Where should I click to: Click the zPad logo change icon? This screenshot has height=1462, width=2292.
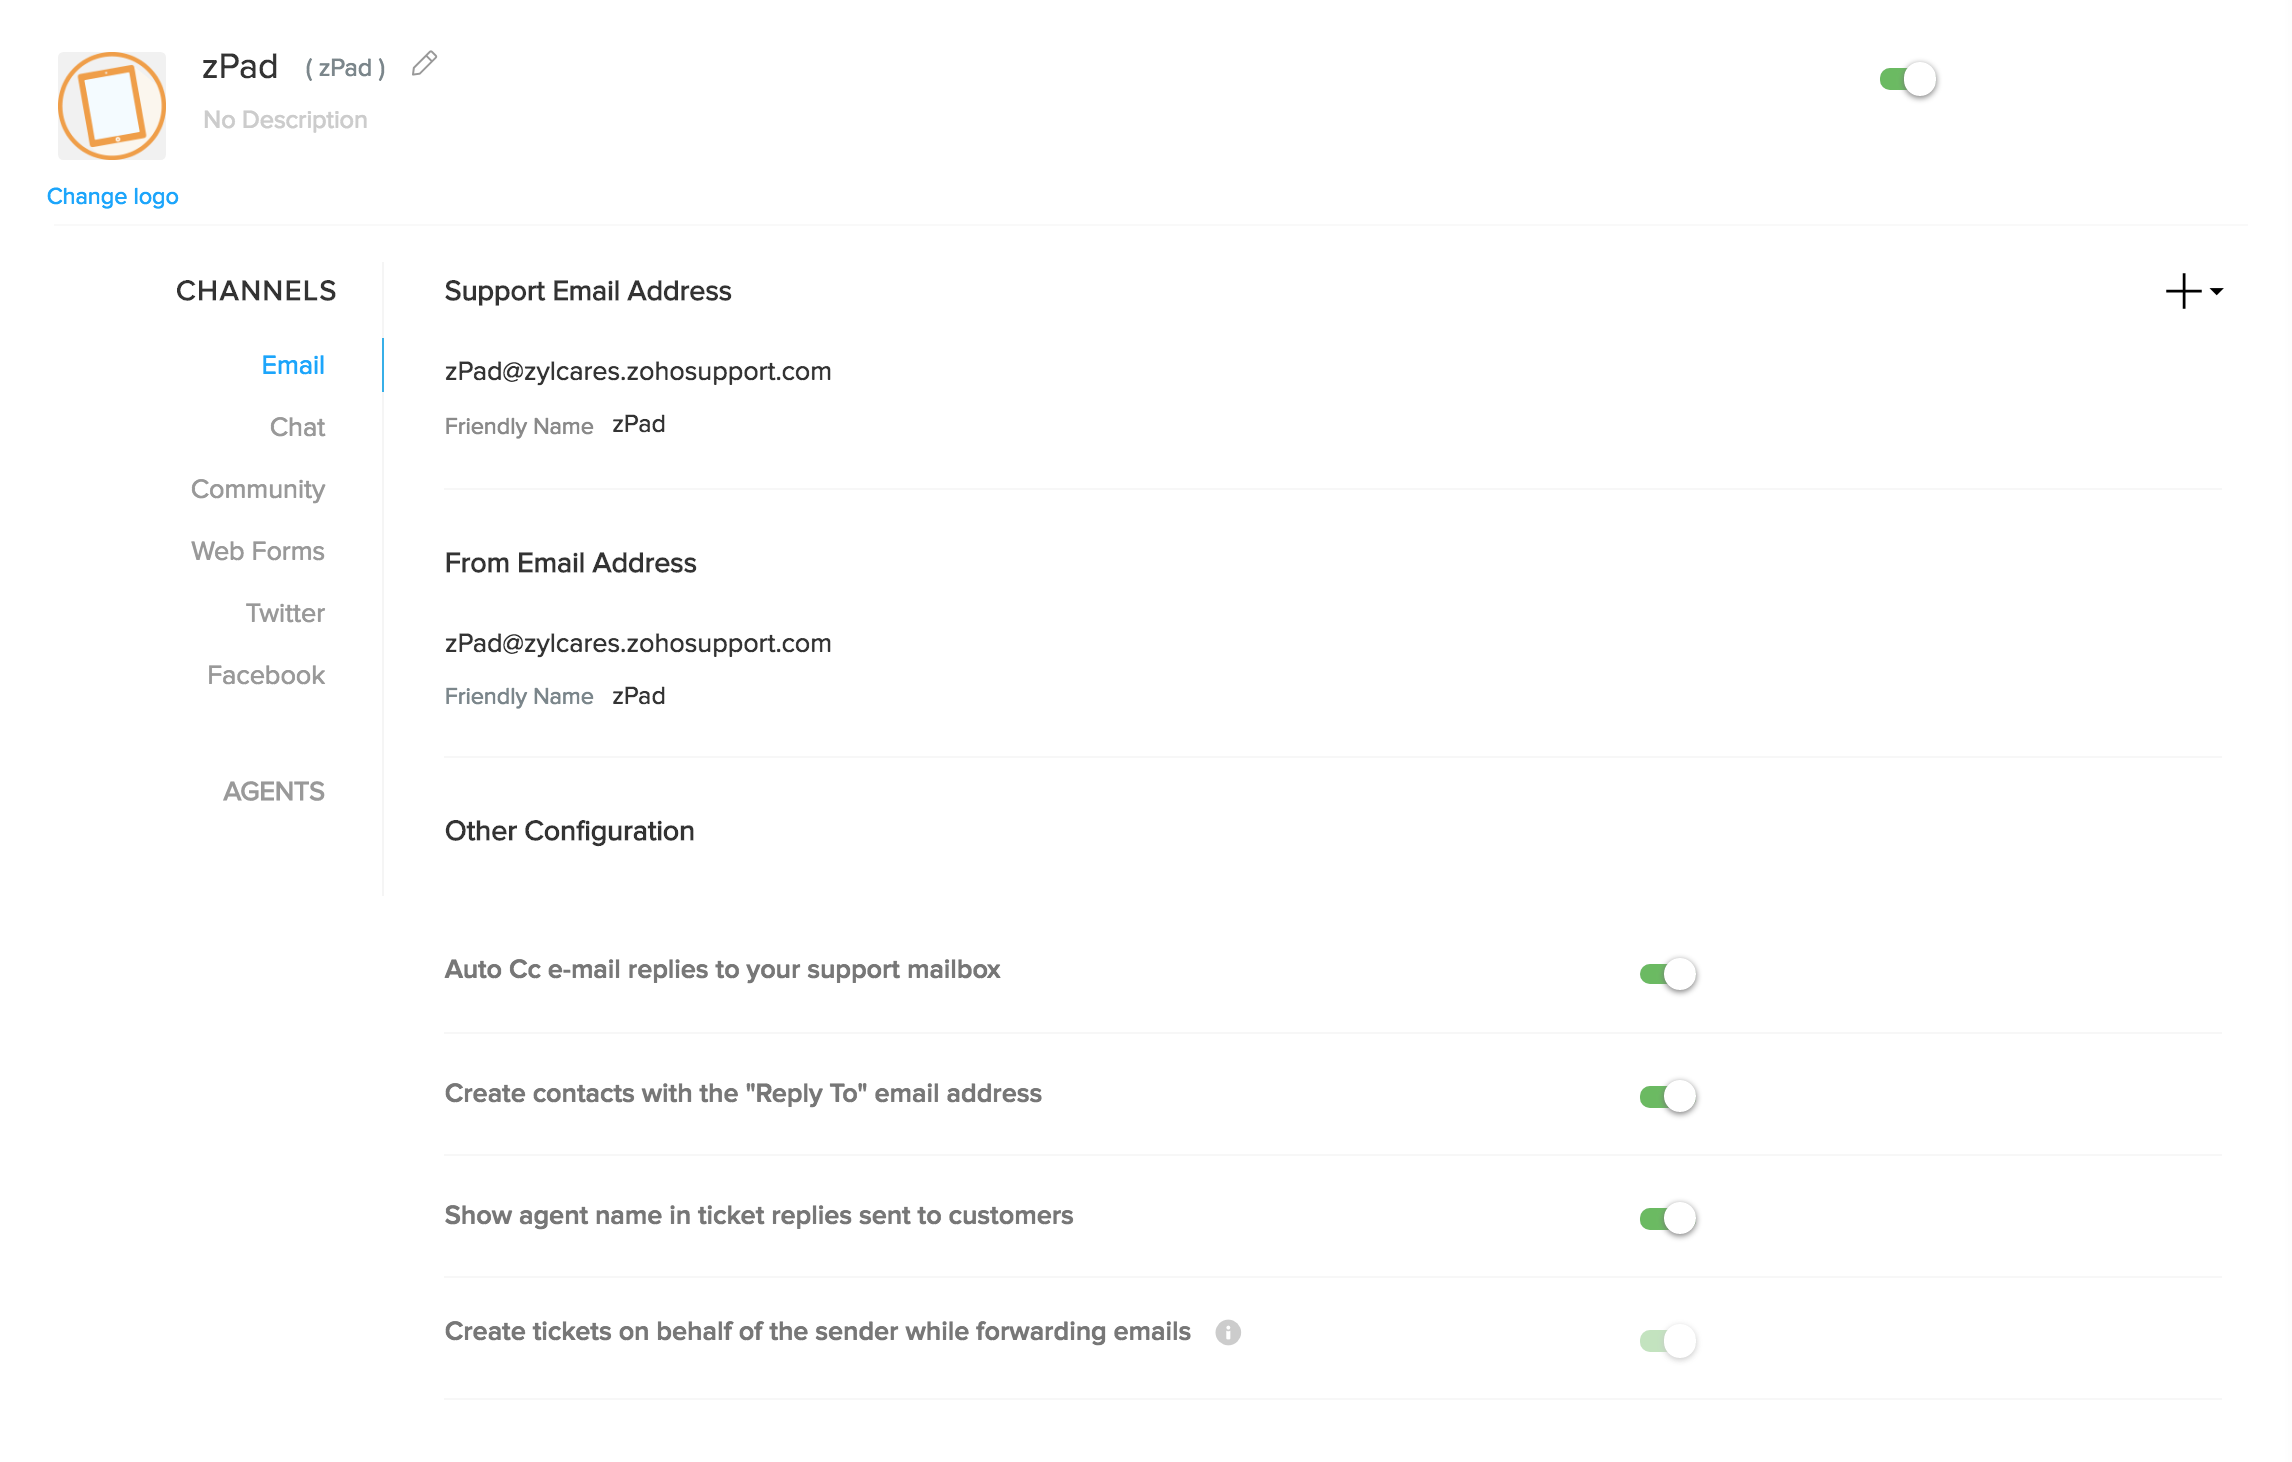pos(114,195)
